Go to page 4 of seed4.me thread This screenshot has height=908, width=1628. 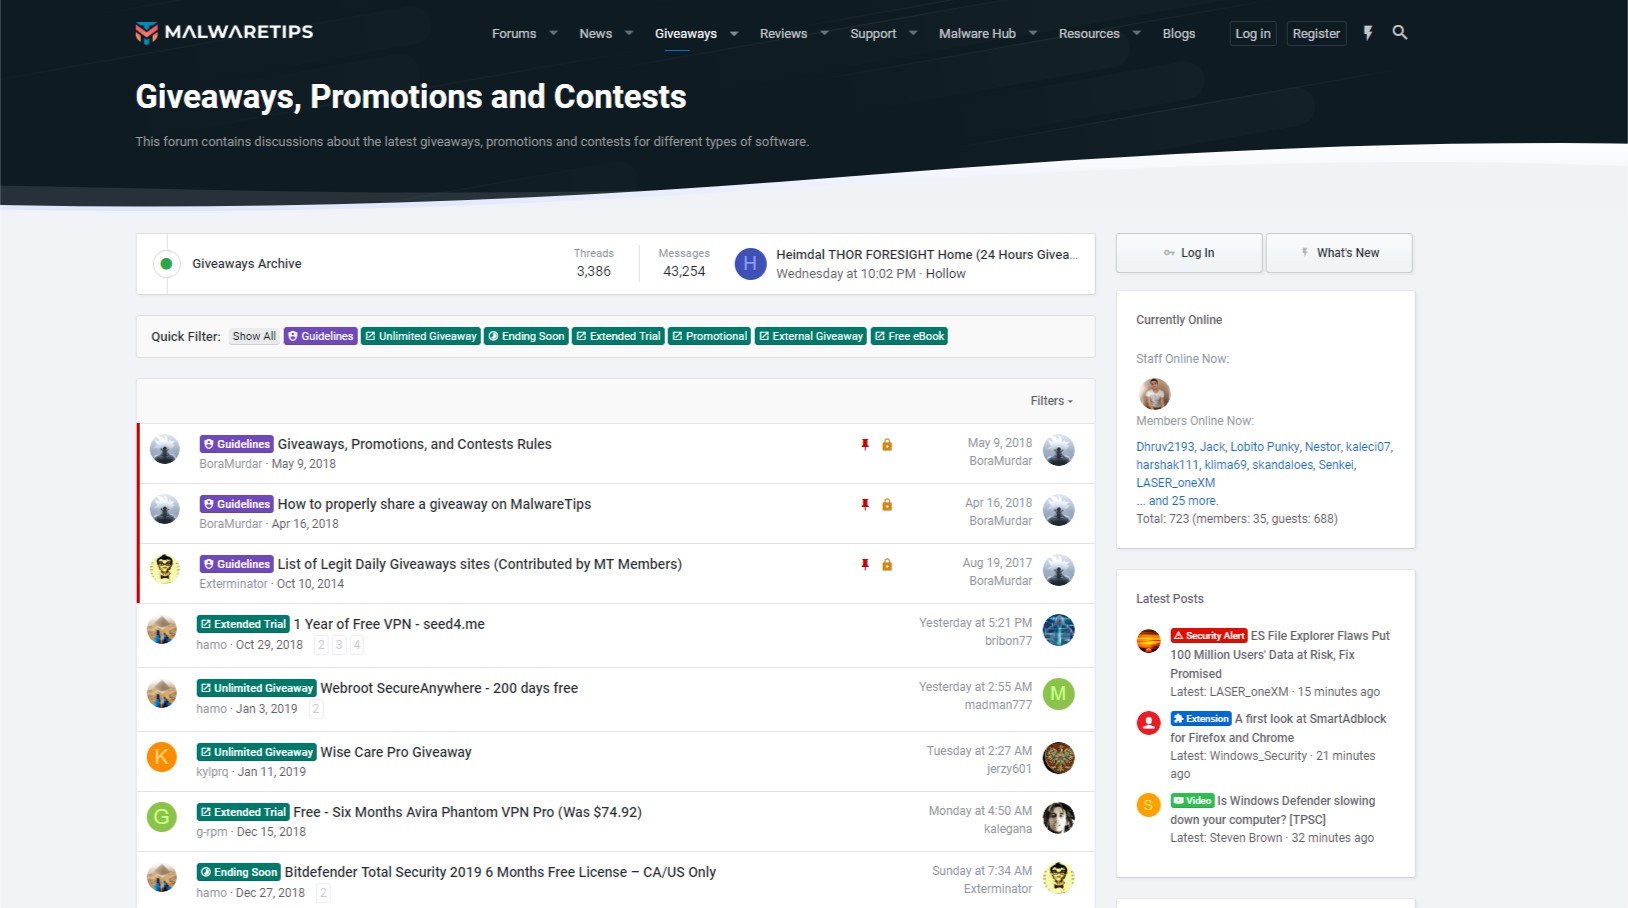[x=357, y=645]
